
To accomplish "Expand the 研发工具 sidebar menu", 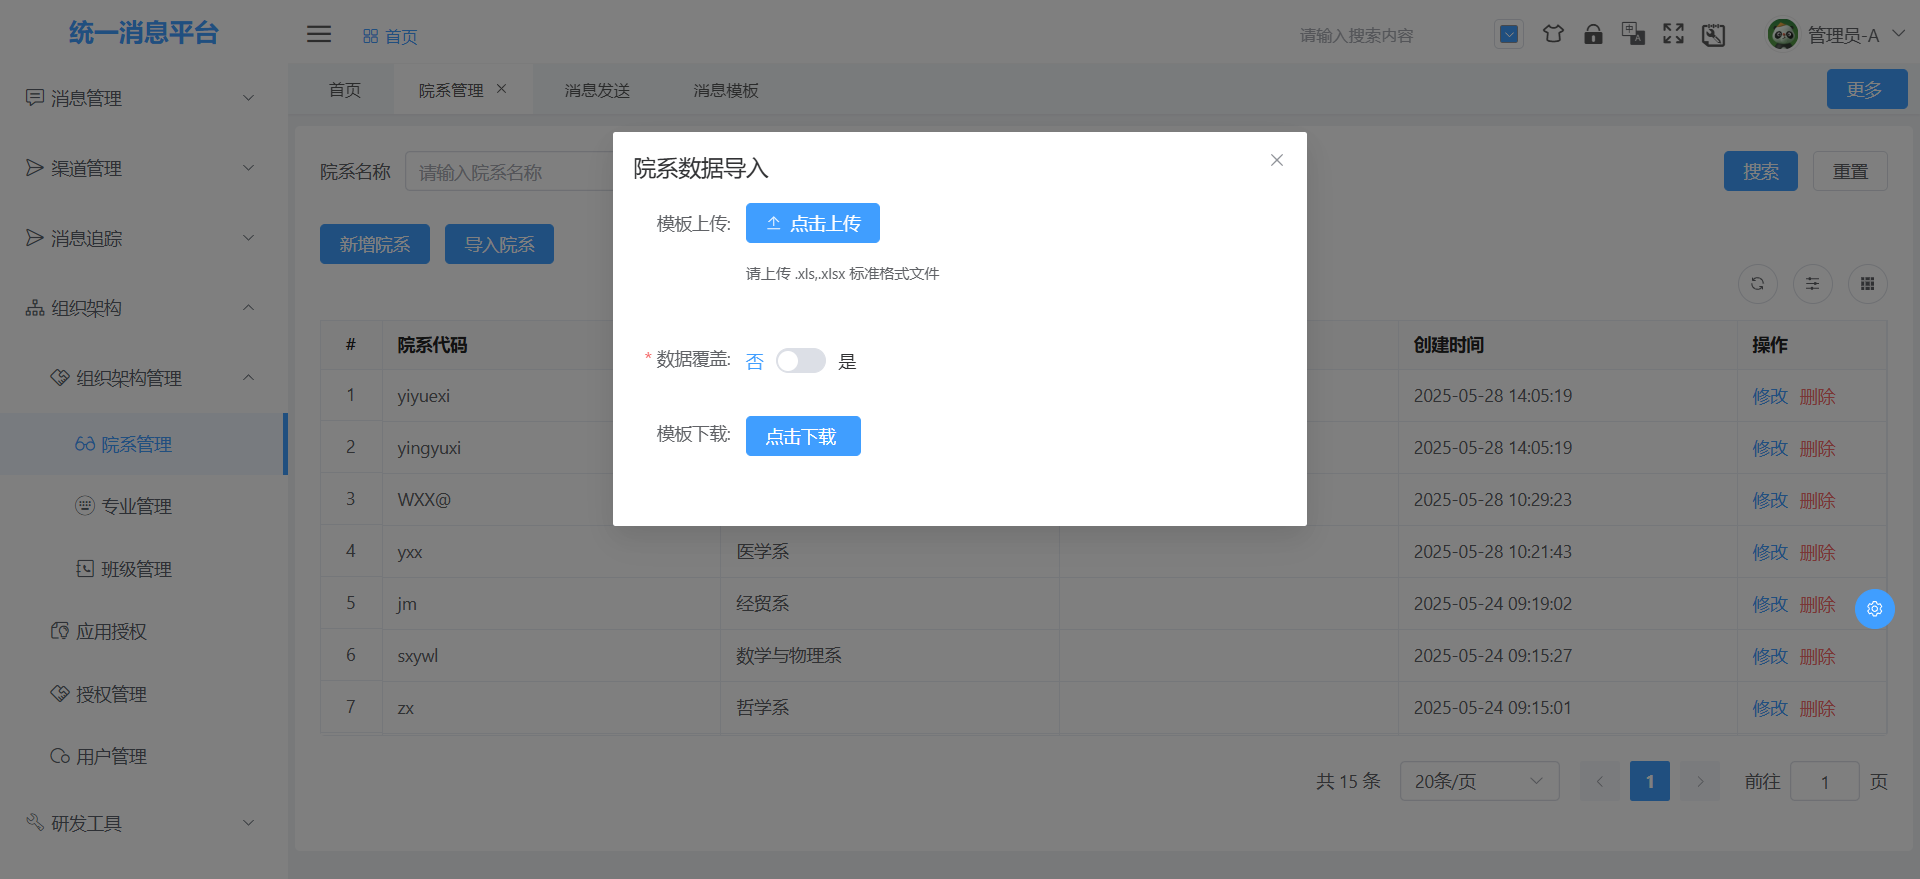I will 144,823.
